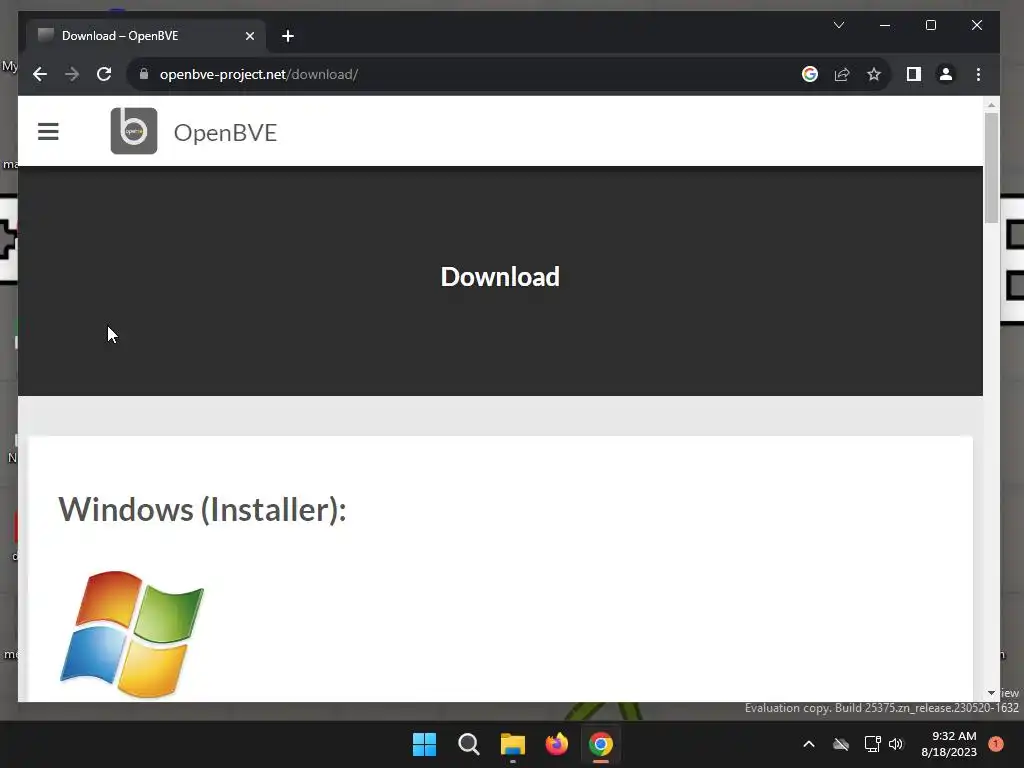
Task: Click the OpenBVE site title
Action: pos(225,133)
